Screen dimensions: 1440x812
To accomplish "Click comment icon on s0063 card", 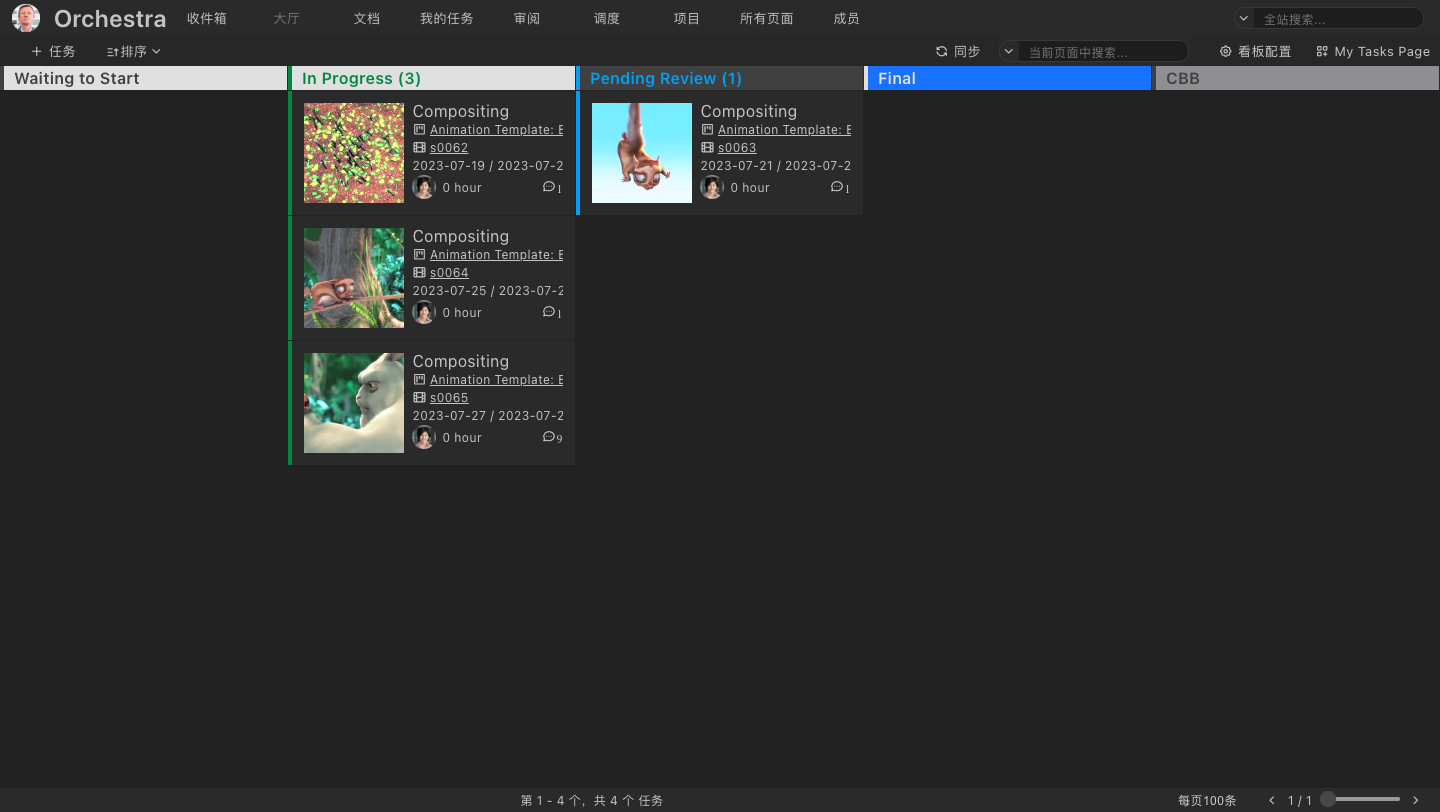I will 837,187.
